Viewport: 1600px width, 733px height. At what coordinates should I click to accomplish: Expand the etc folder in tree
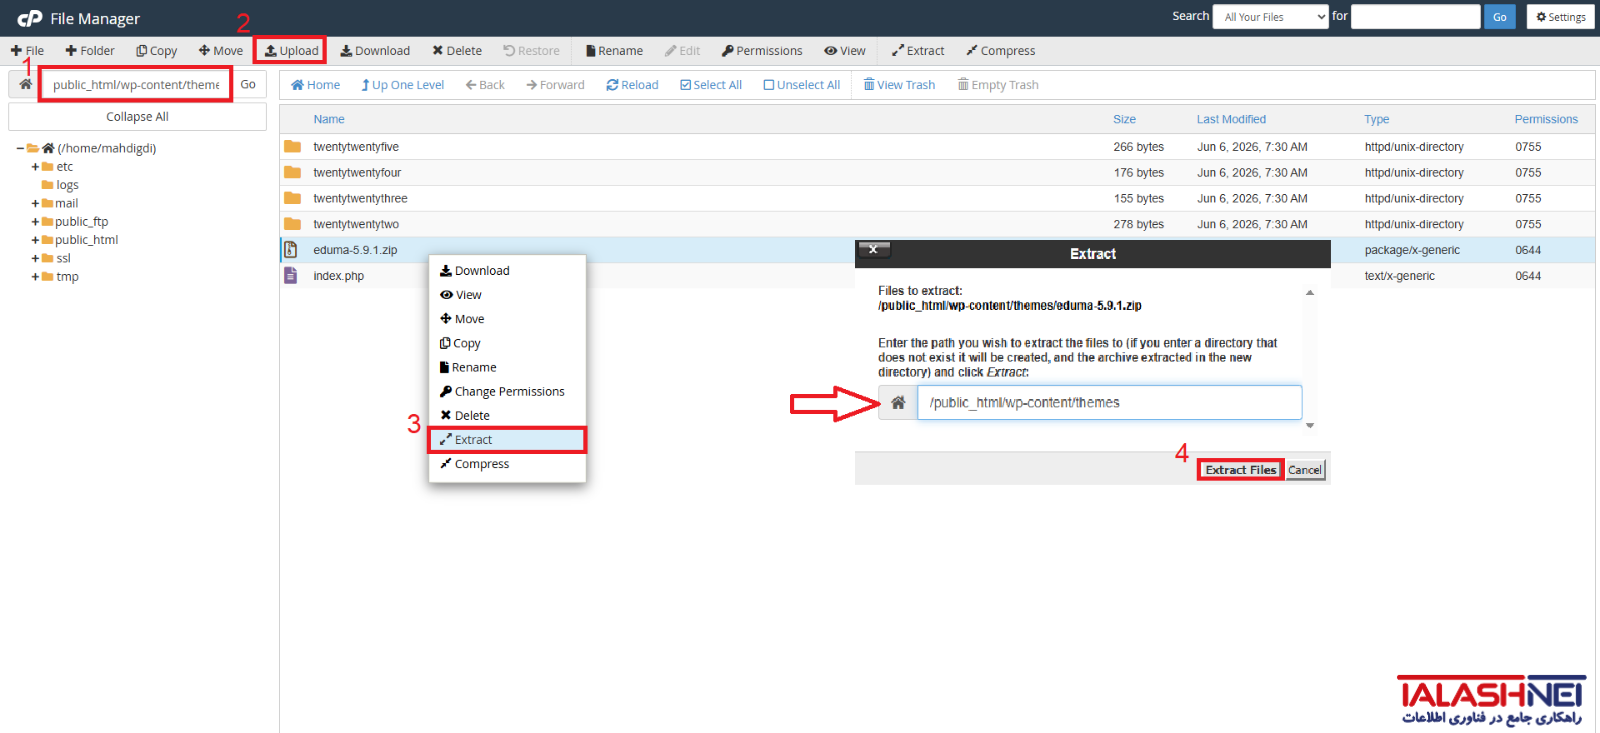[35, 167]
